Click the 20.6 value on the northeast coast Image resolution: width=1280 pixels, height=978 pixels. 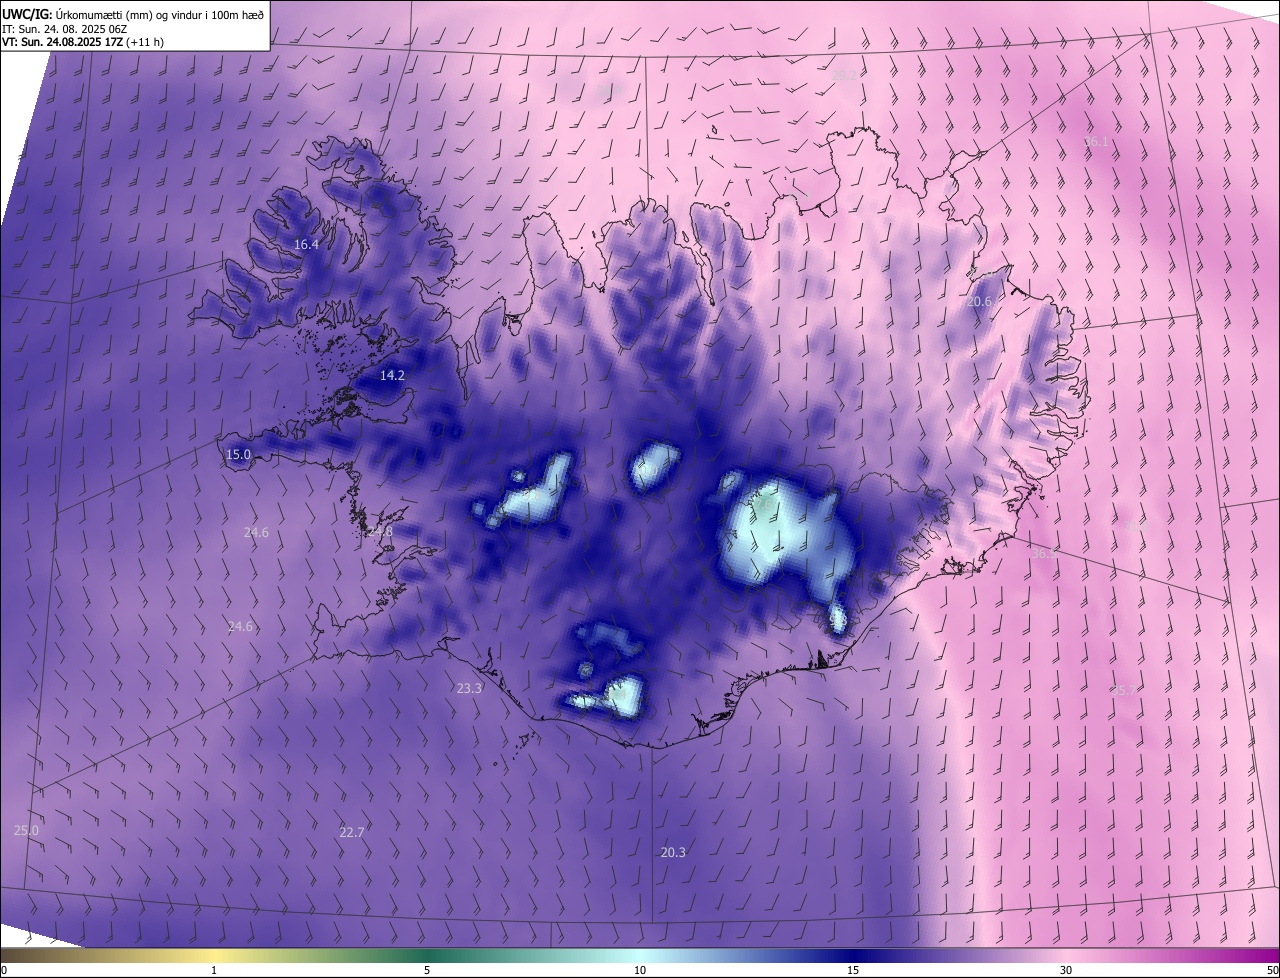click(979, 302)
